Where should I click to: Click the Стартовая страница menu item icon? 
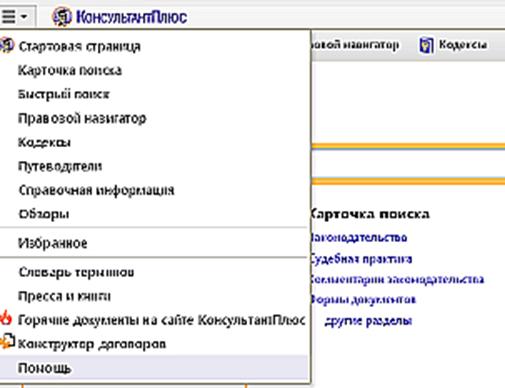tap(7, 45)
